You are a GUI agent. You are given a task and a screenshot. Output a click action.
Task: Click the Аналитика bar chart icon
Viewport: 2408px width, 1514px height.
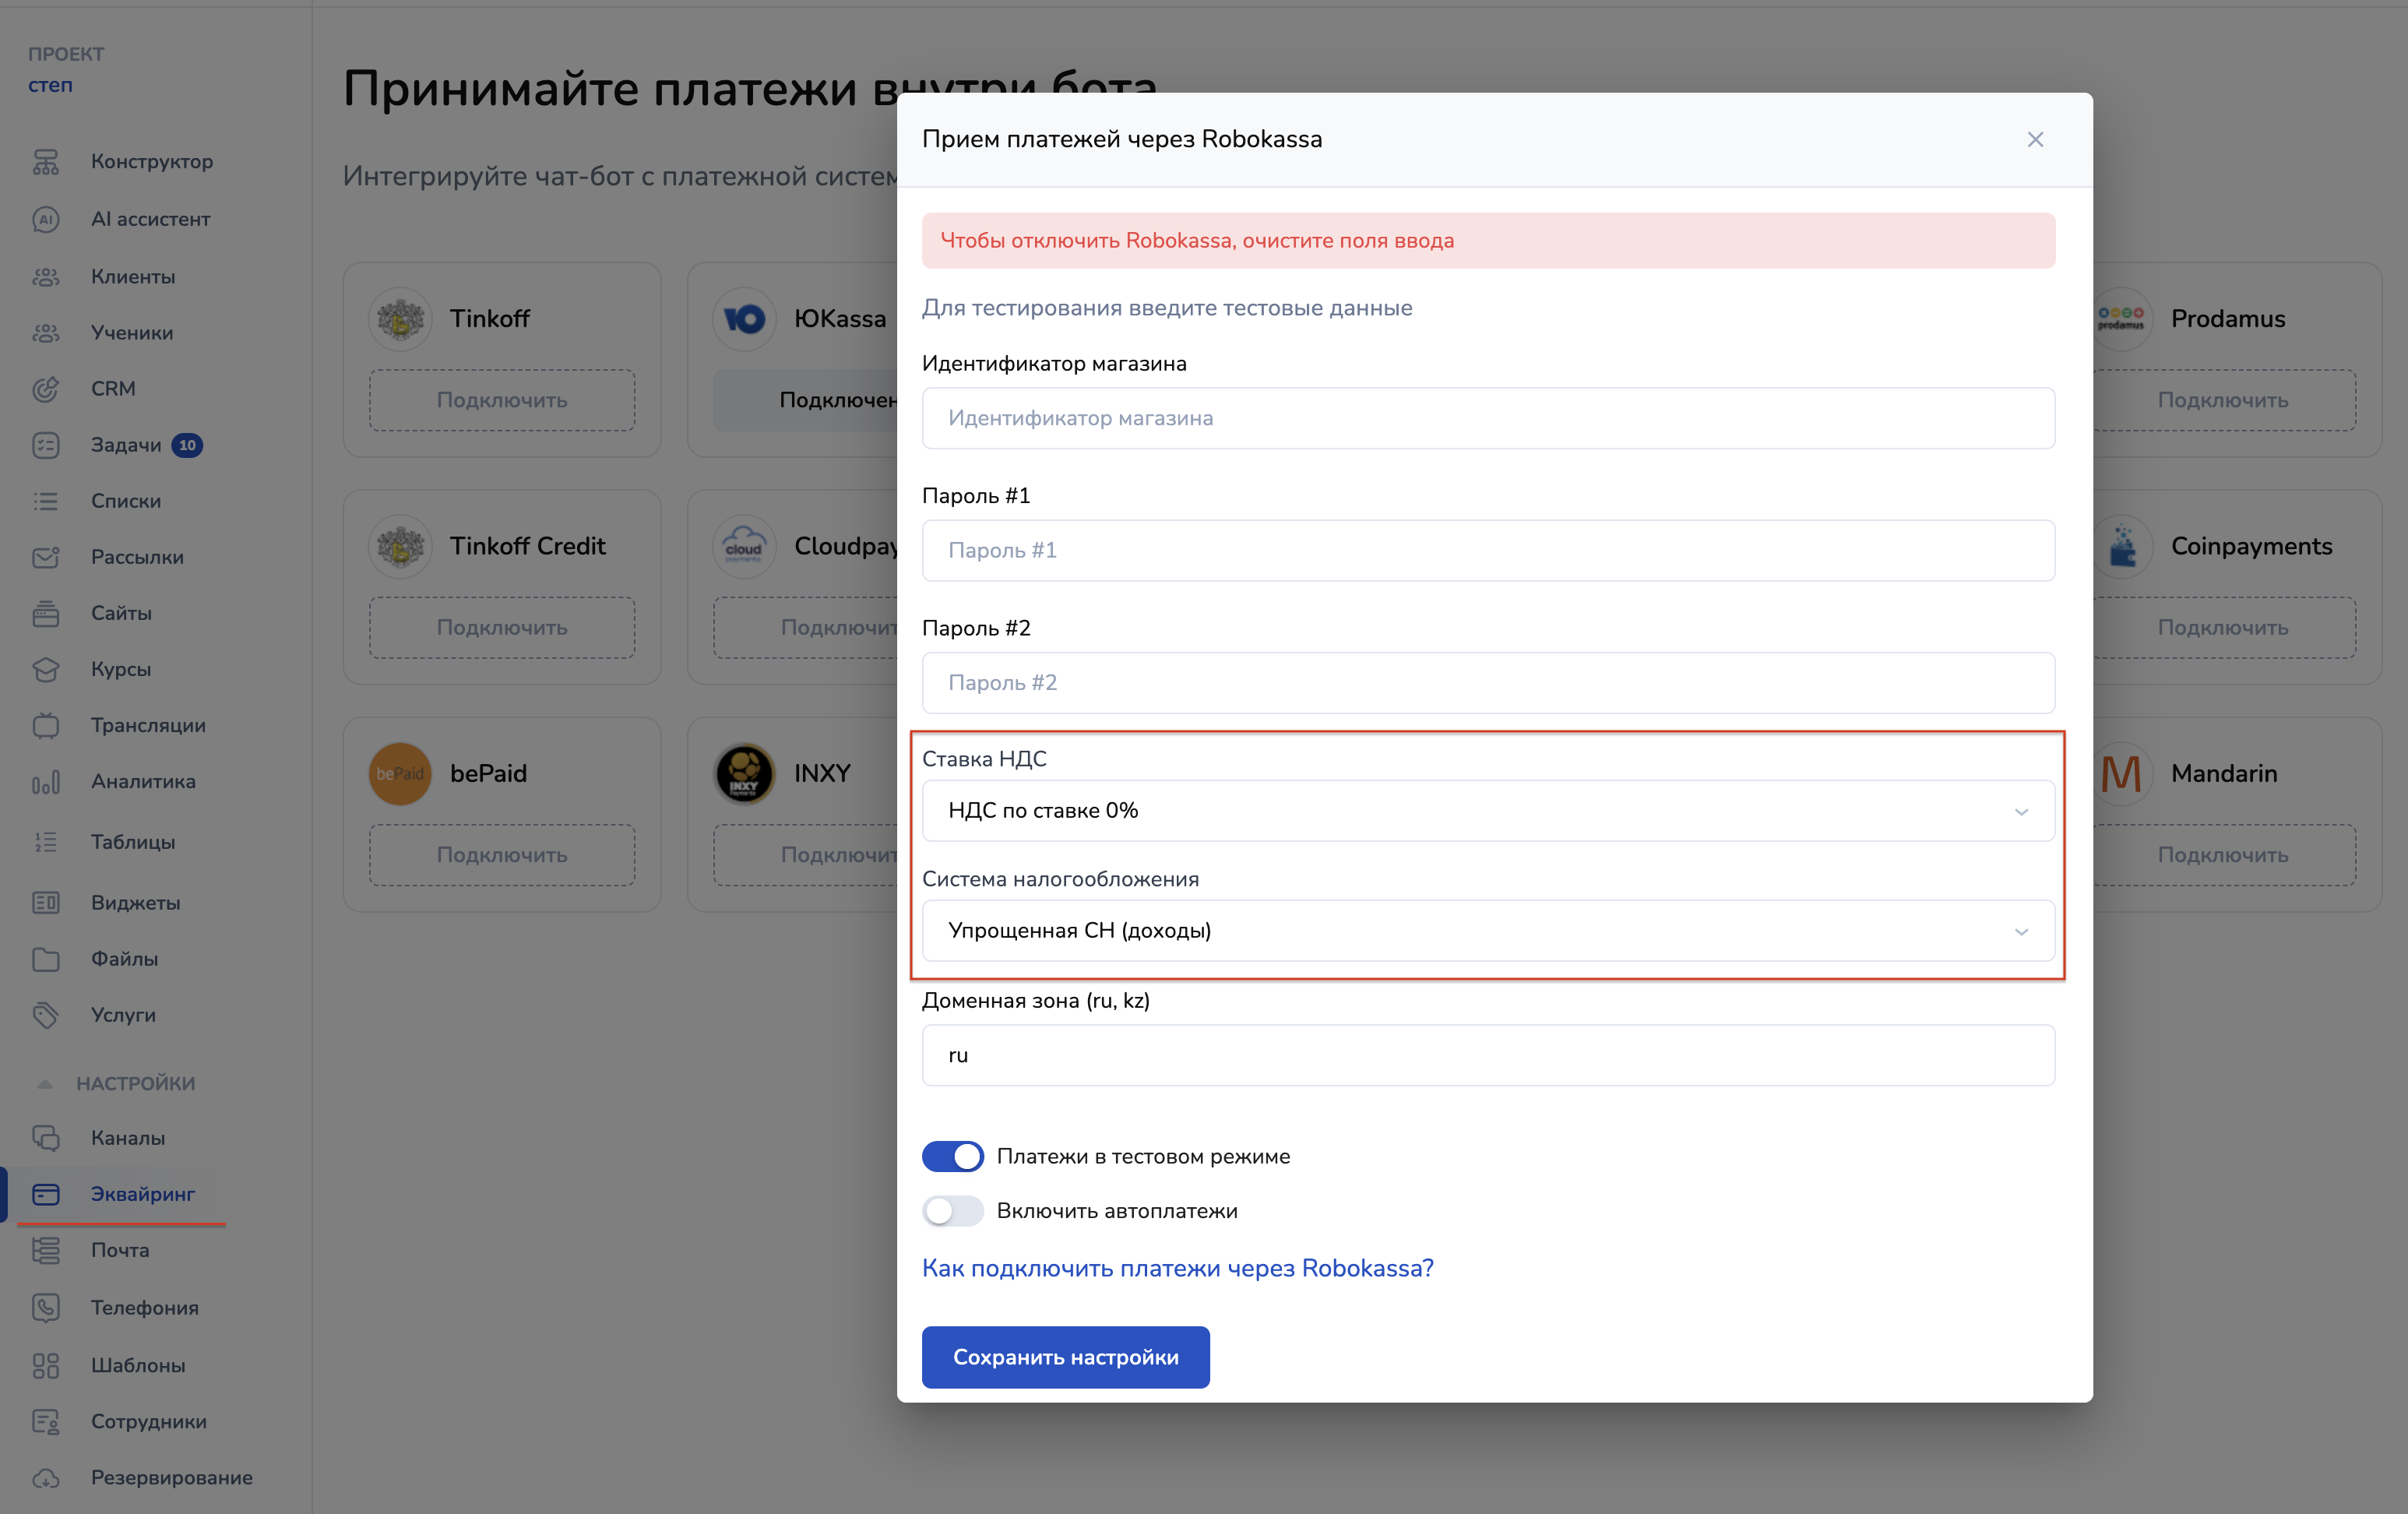point(46,782)
